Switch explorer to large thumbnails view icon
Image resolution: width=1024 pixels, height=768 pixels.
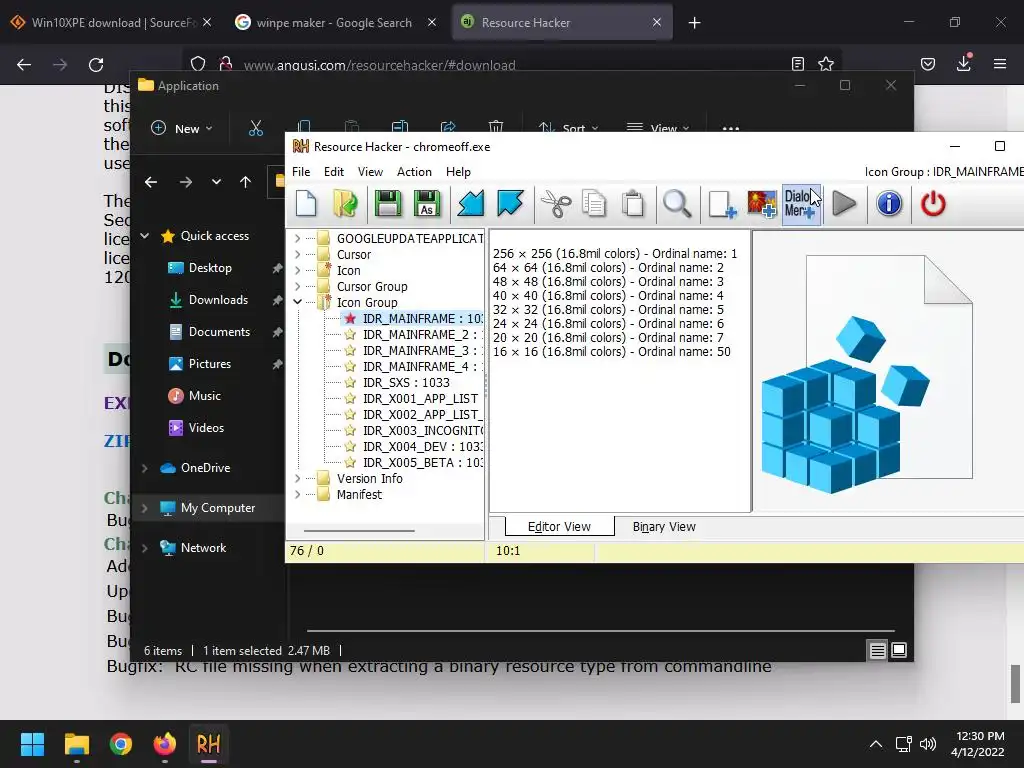[899, 650]
